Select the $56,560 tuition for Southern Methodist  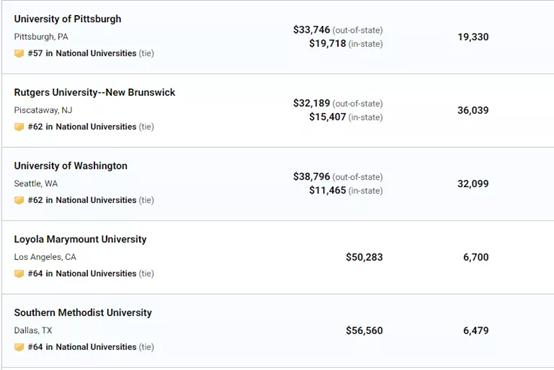[x=364, y=331]
